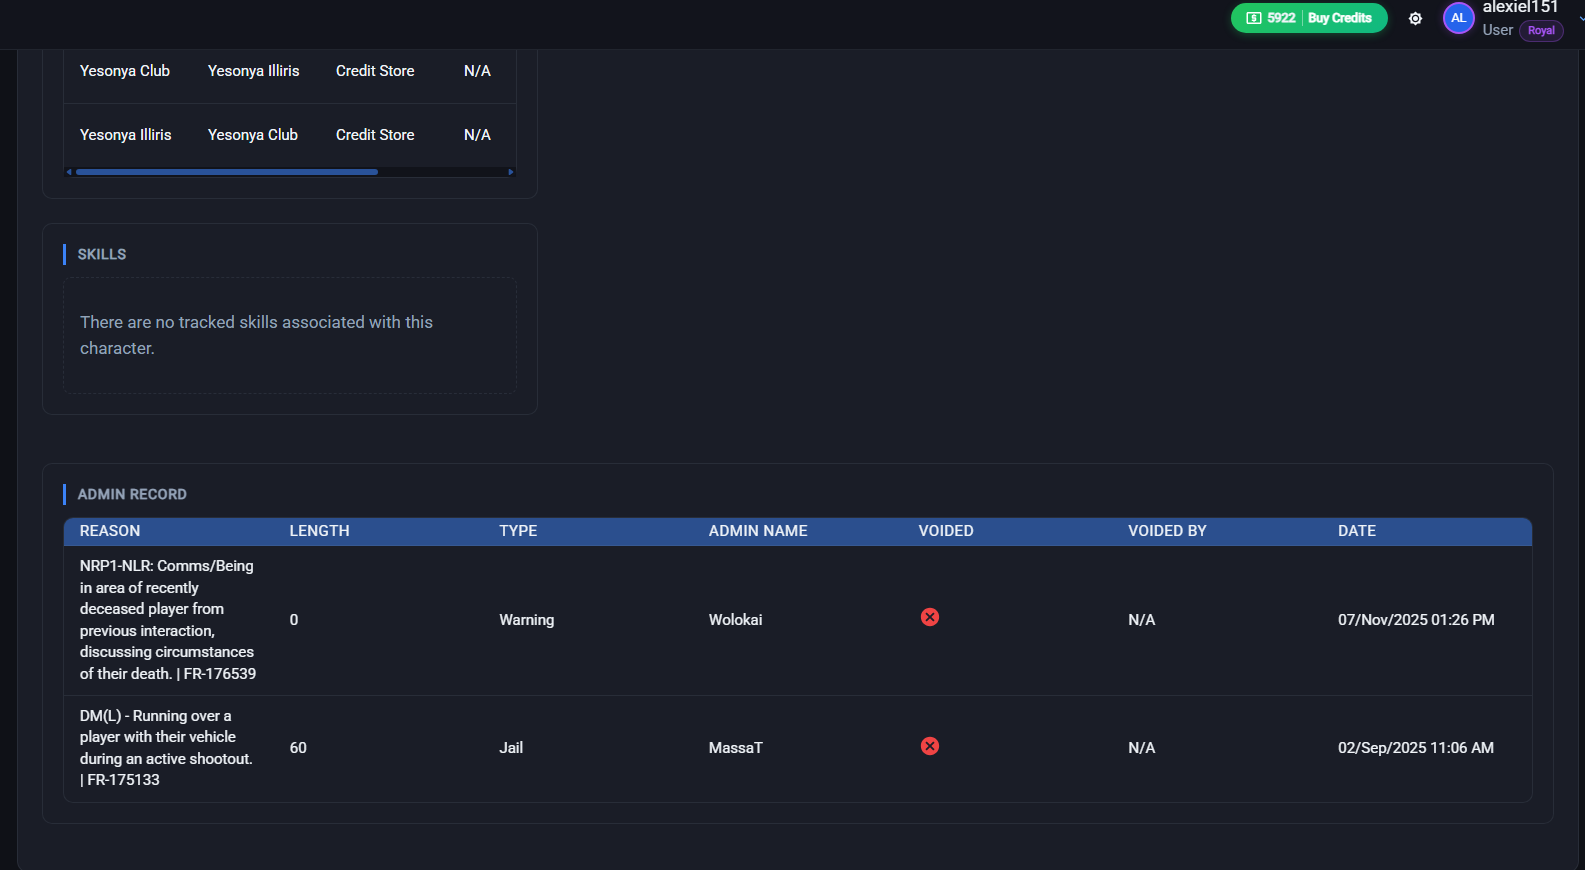Click admin name Wolokai
The image size is (1585, 870).
click(735, 620)
